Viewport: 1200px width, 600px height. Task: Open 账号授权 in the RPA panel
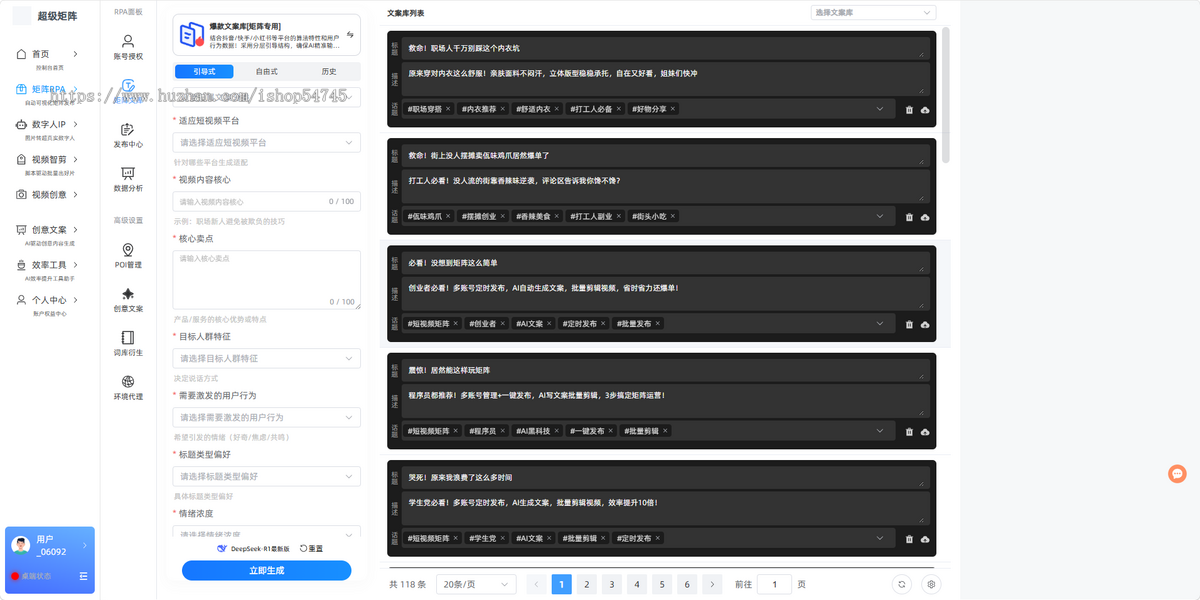128,47
